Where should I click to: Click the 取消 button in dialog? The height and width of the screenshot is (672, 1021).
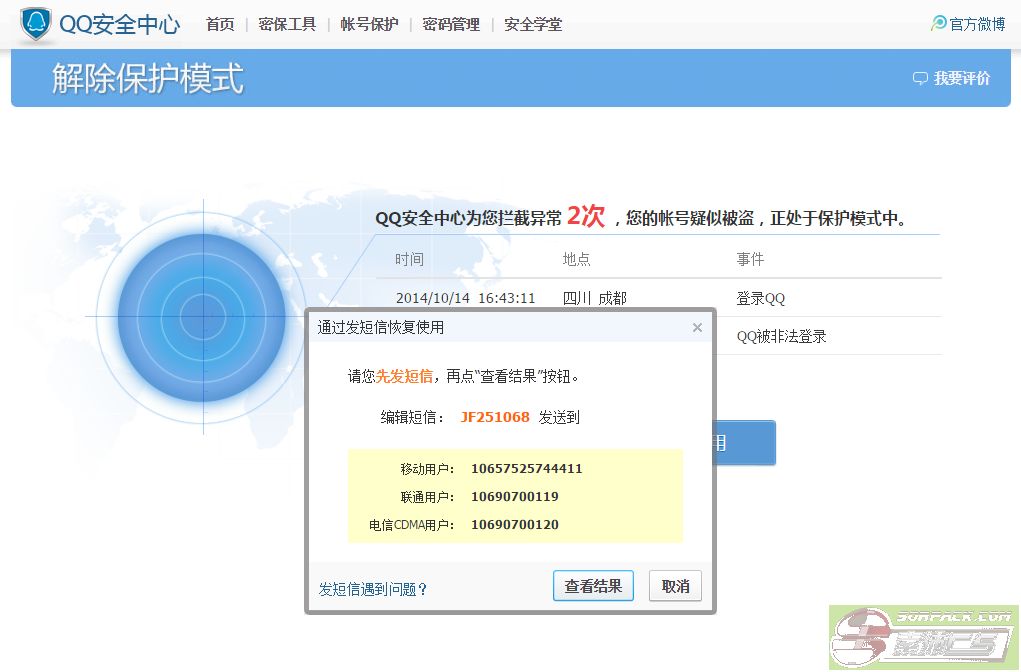tap(675, 586)
